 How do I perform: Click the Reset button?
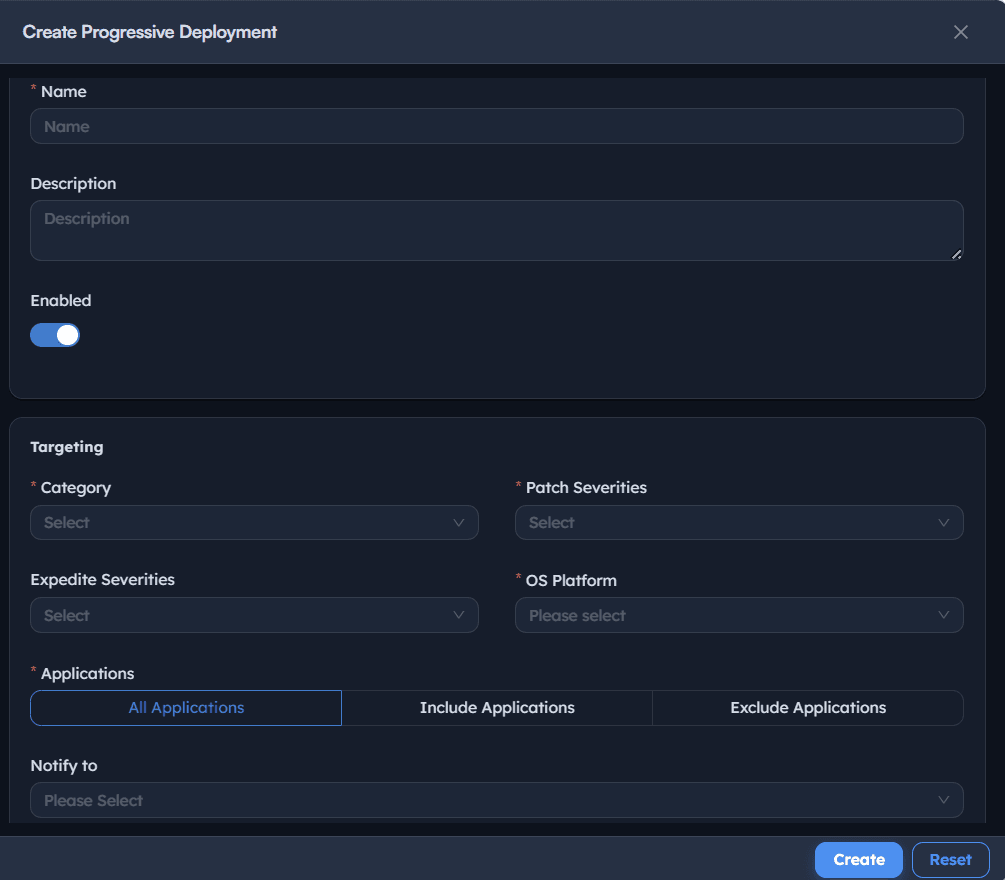coord(951,859)
